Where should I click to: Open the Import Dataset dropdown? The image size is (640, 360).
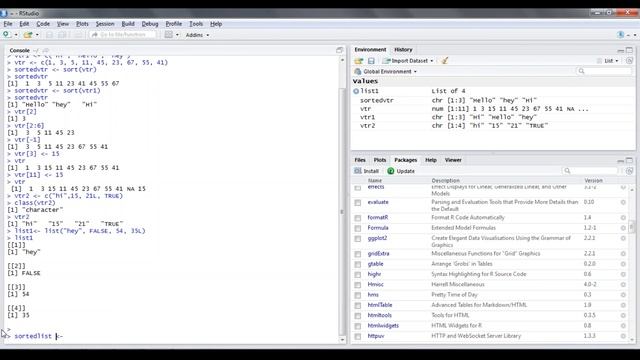click(x=408, y=61)
